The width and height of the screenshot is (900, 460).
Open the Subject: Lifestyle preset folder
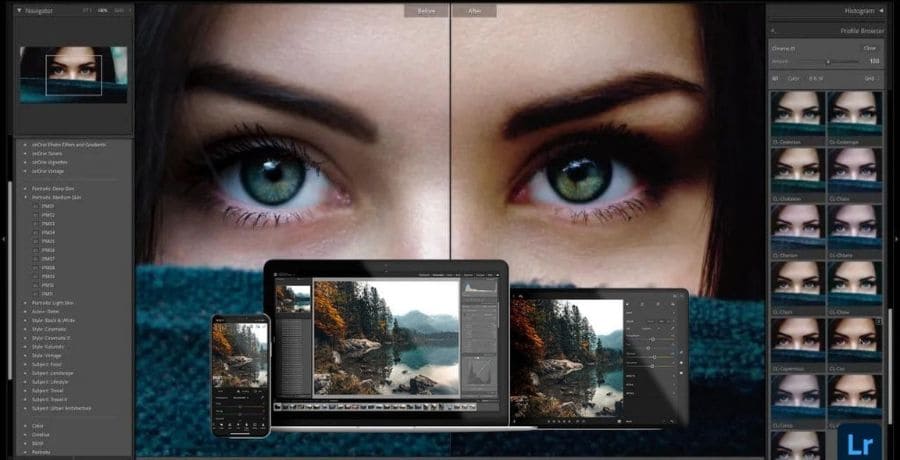(50, 382)
